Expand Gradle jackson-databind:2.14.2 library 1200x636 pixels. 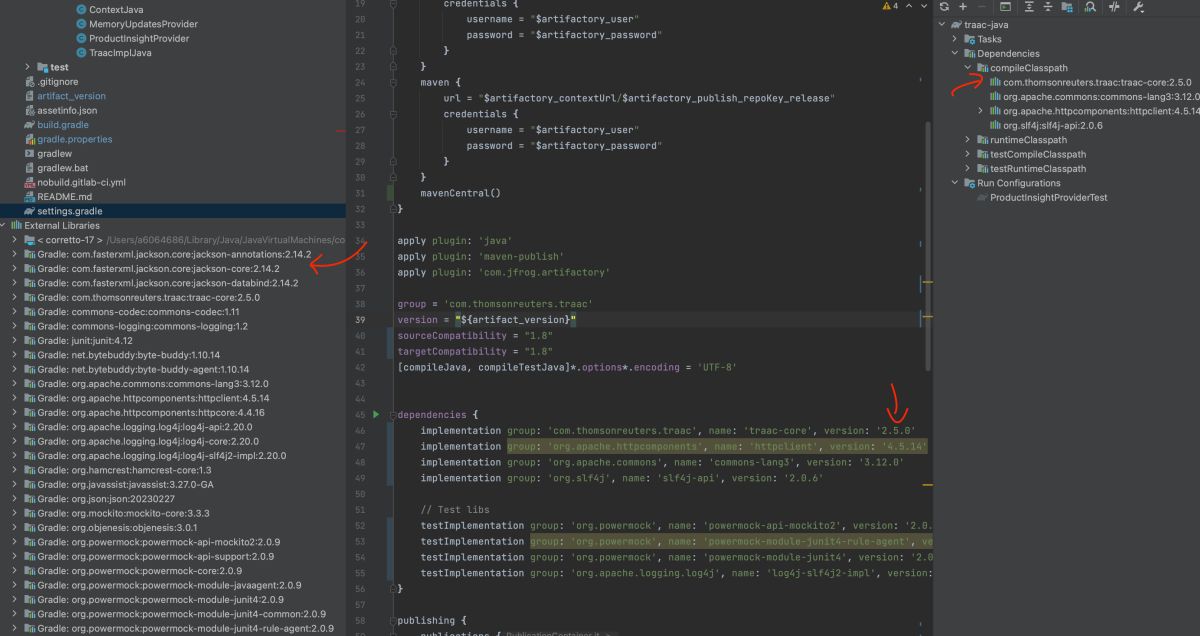15,283
